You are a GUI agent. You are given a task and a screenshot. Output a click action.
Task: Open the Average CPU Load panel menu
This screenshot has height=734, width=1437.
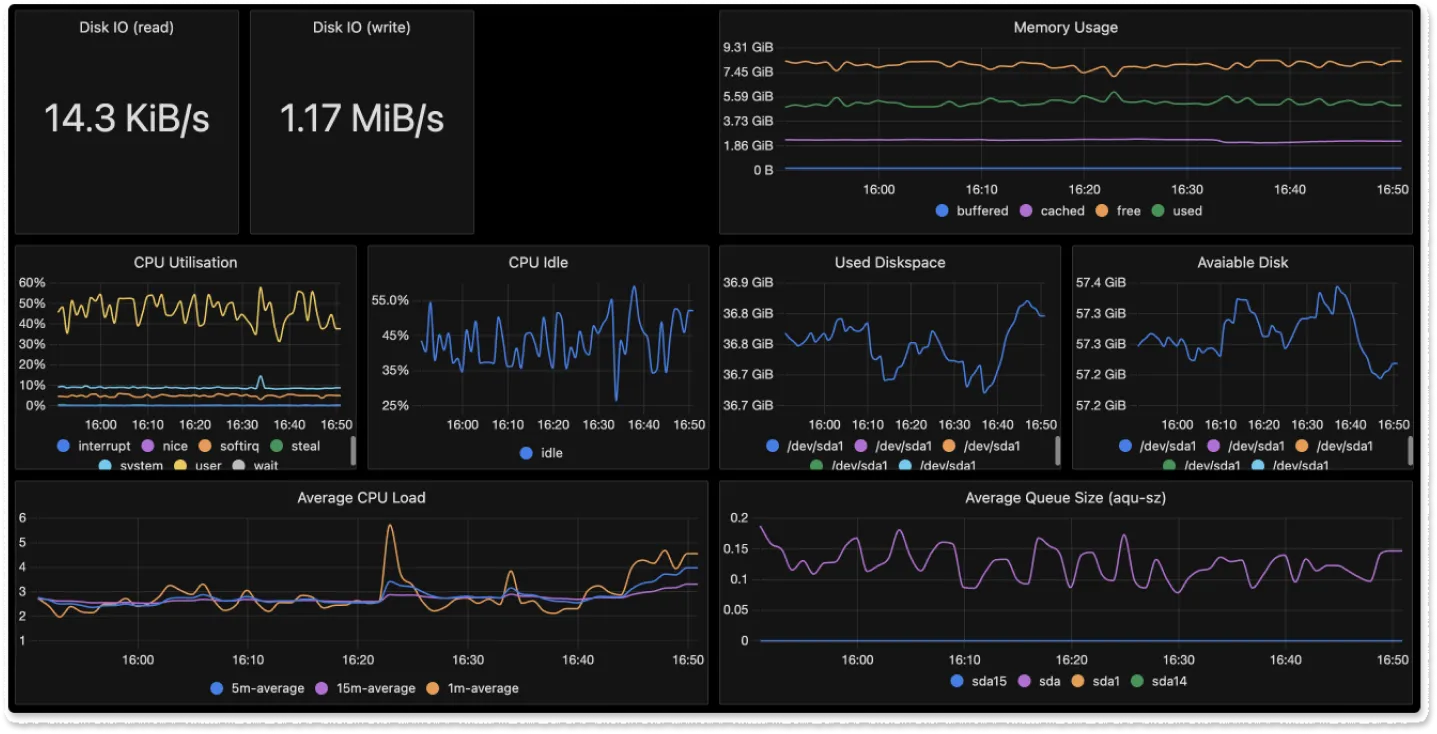point(361,497)
